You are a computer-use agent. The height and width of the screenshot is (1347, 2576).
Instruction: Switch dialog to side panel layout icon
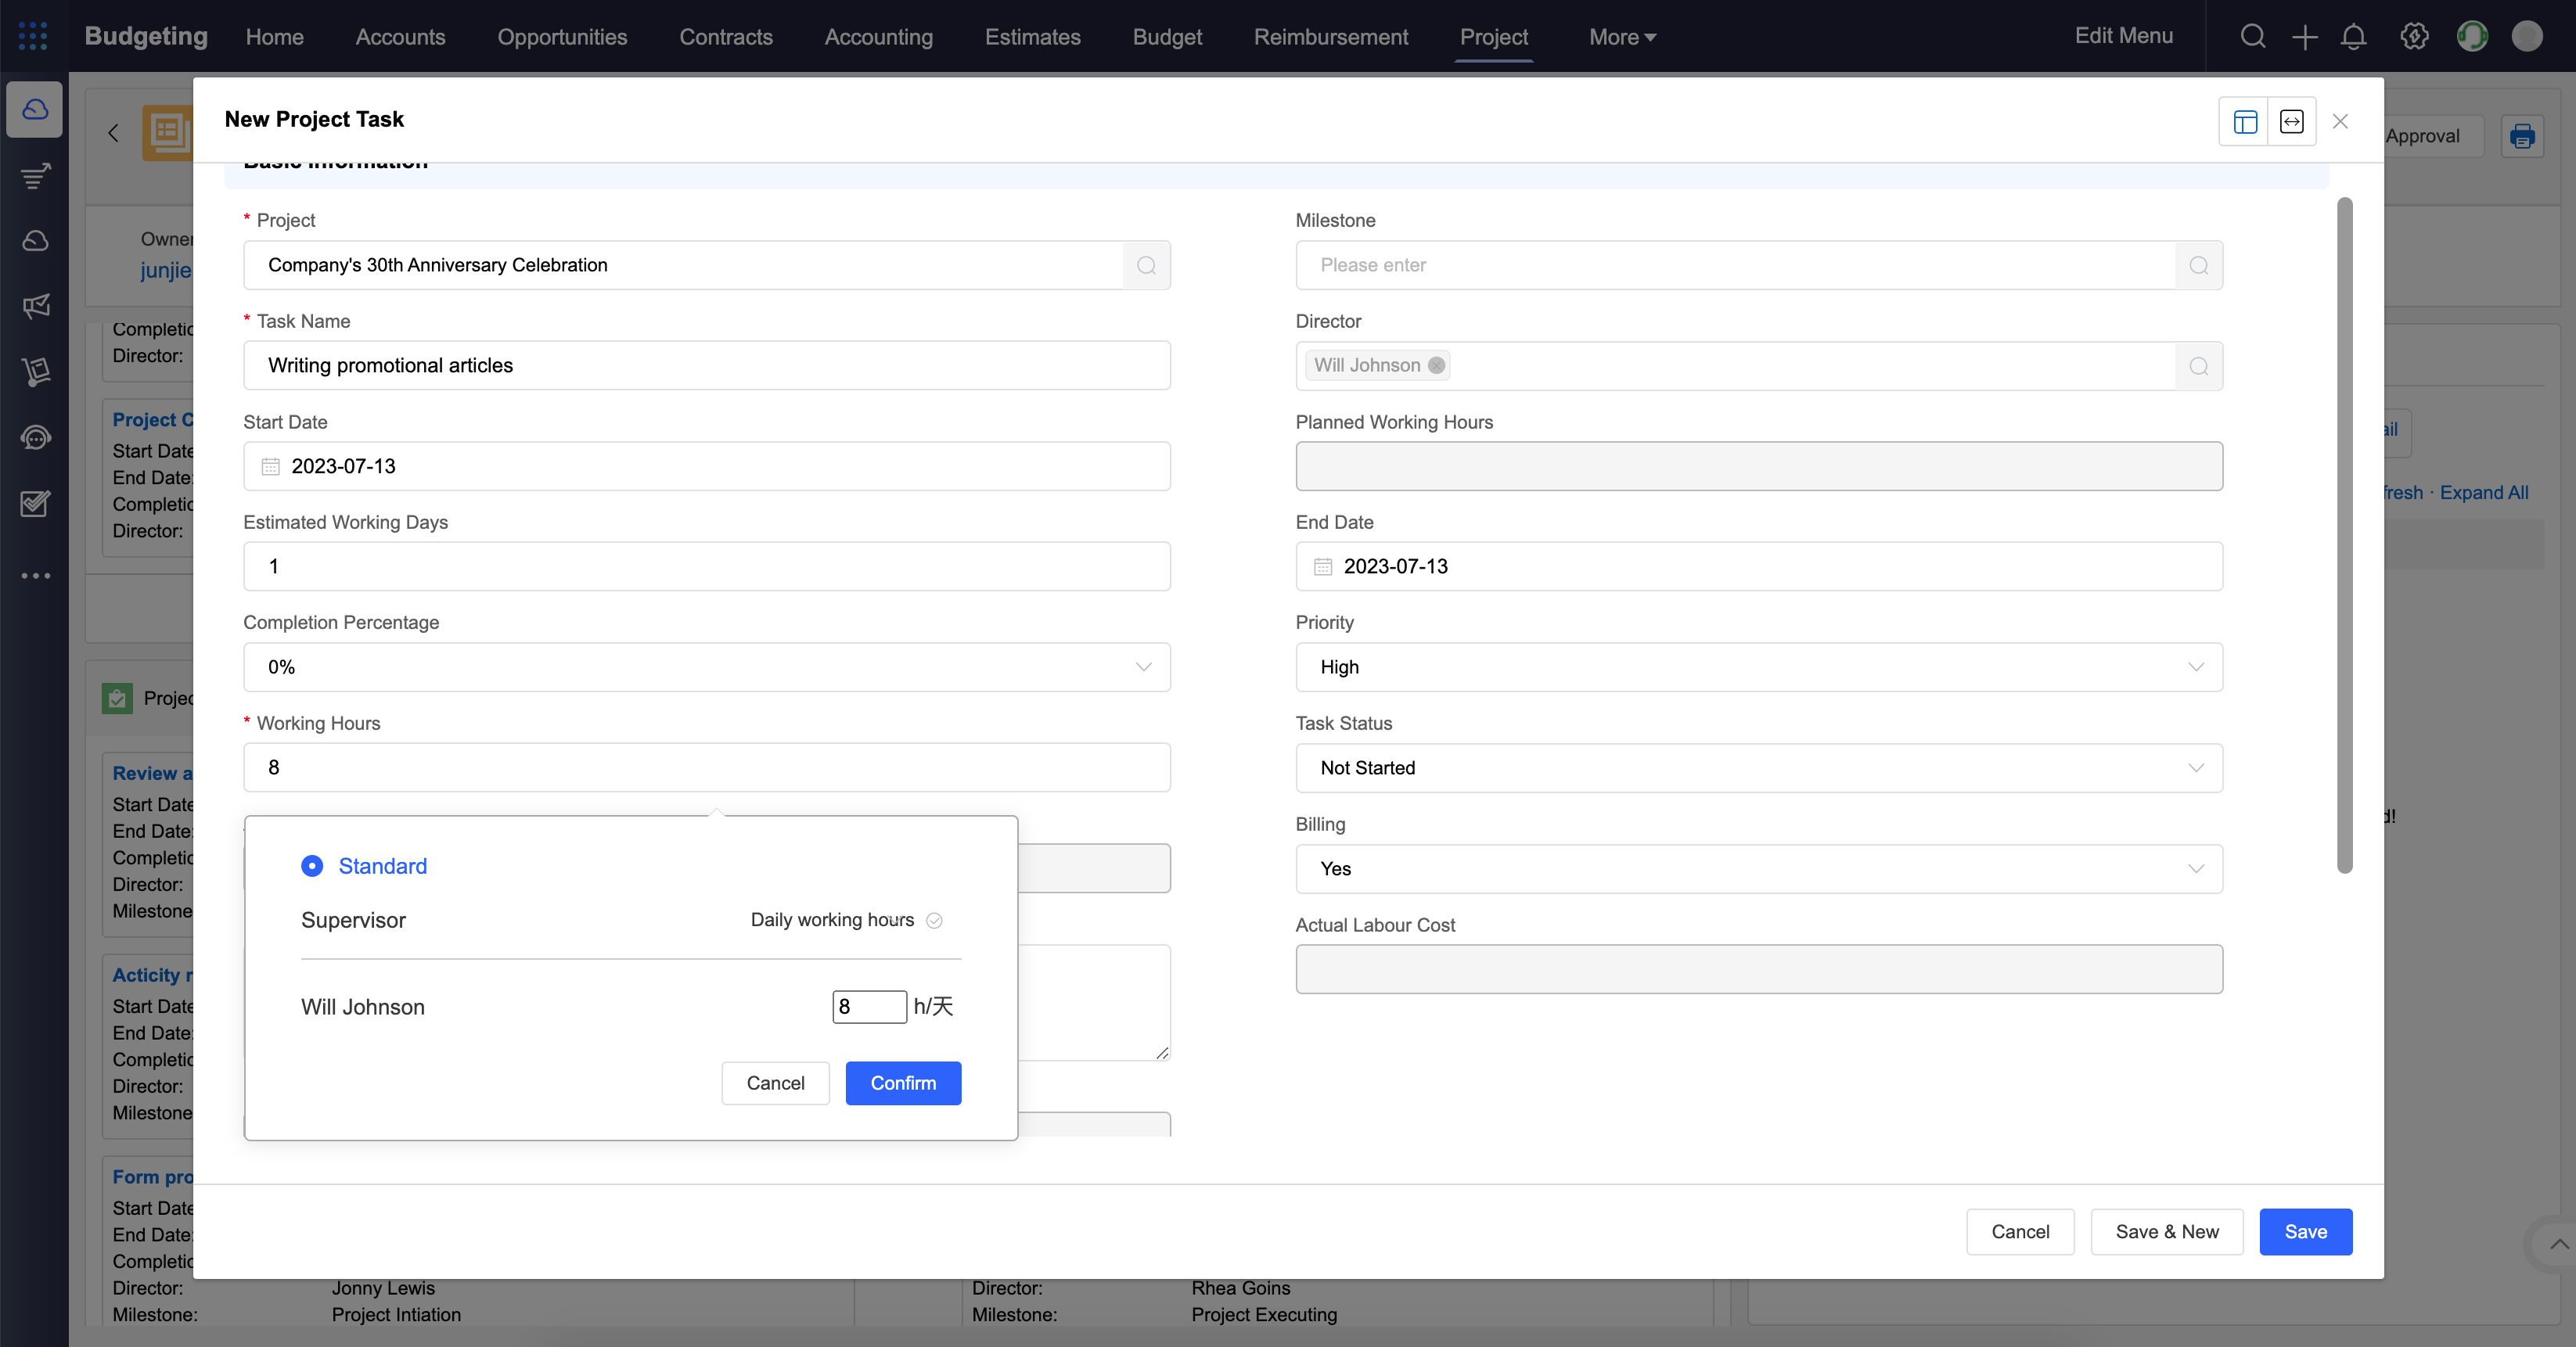(x=2244, y=121)
